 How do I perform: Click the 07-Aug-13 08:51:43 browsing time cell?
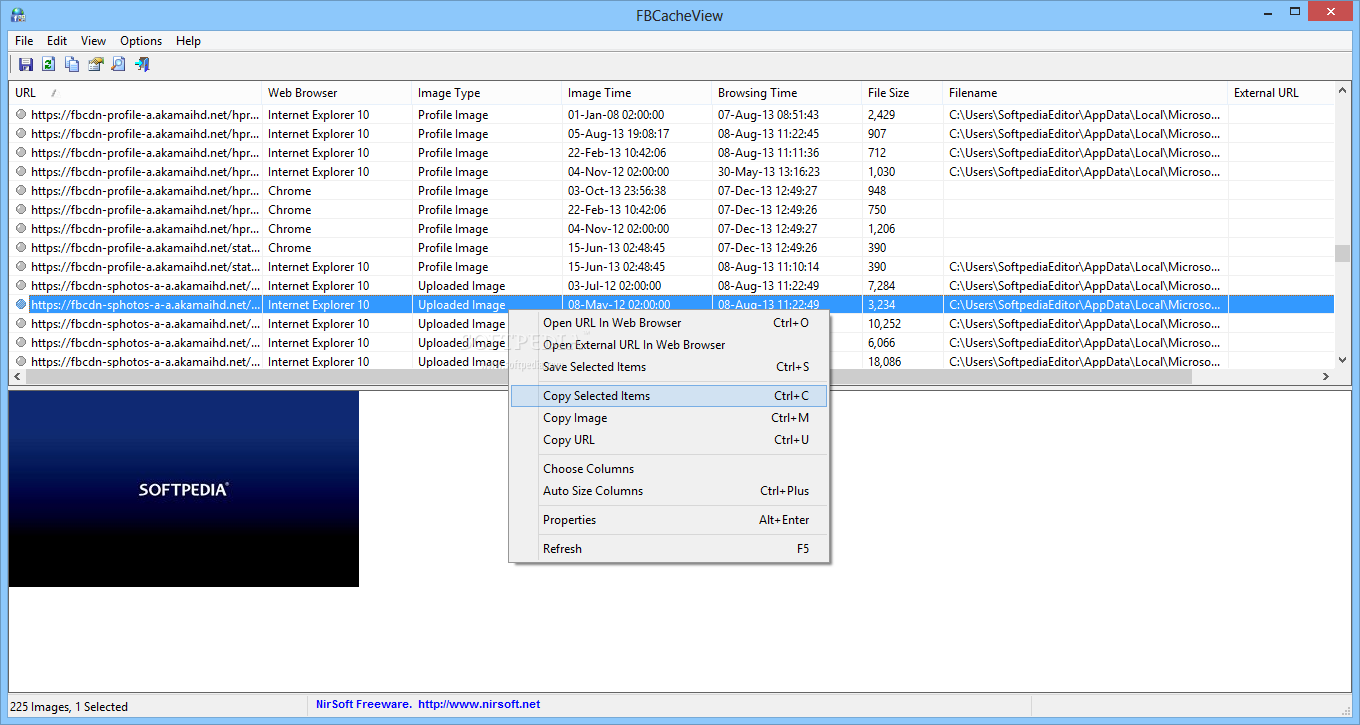tap(768, 115)
